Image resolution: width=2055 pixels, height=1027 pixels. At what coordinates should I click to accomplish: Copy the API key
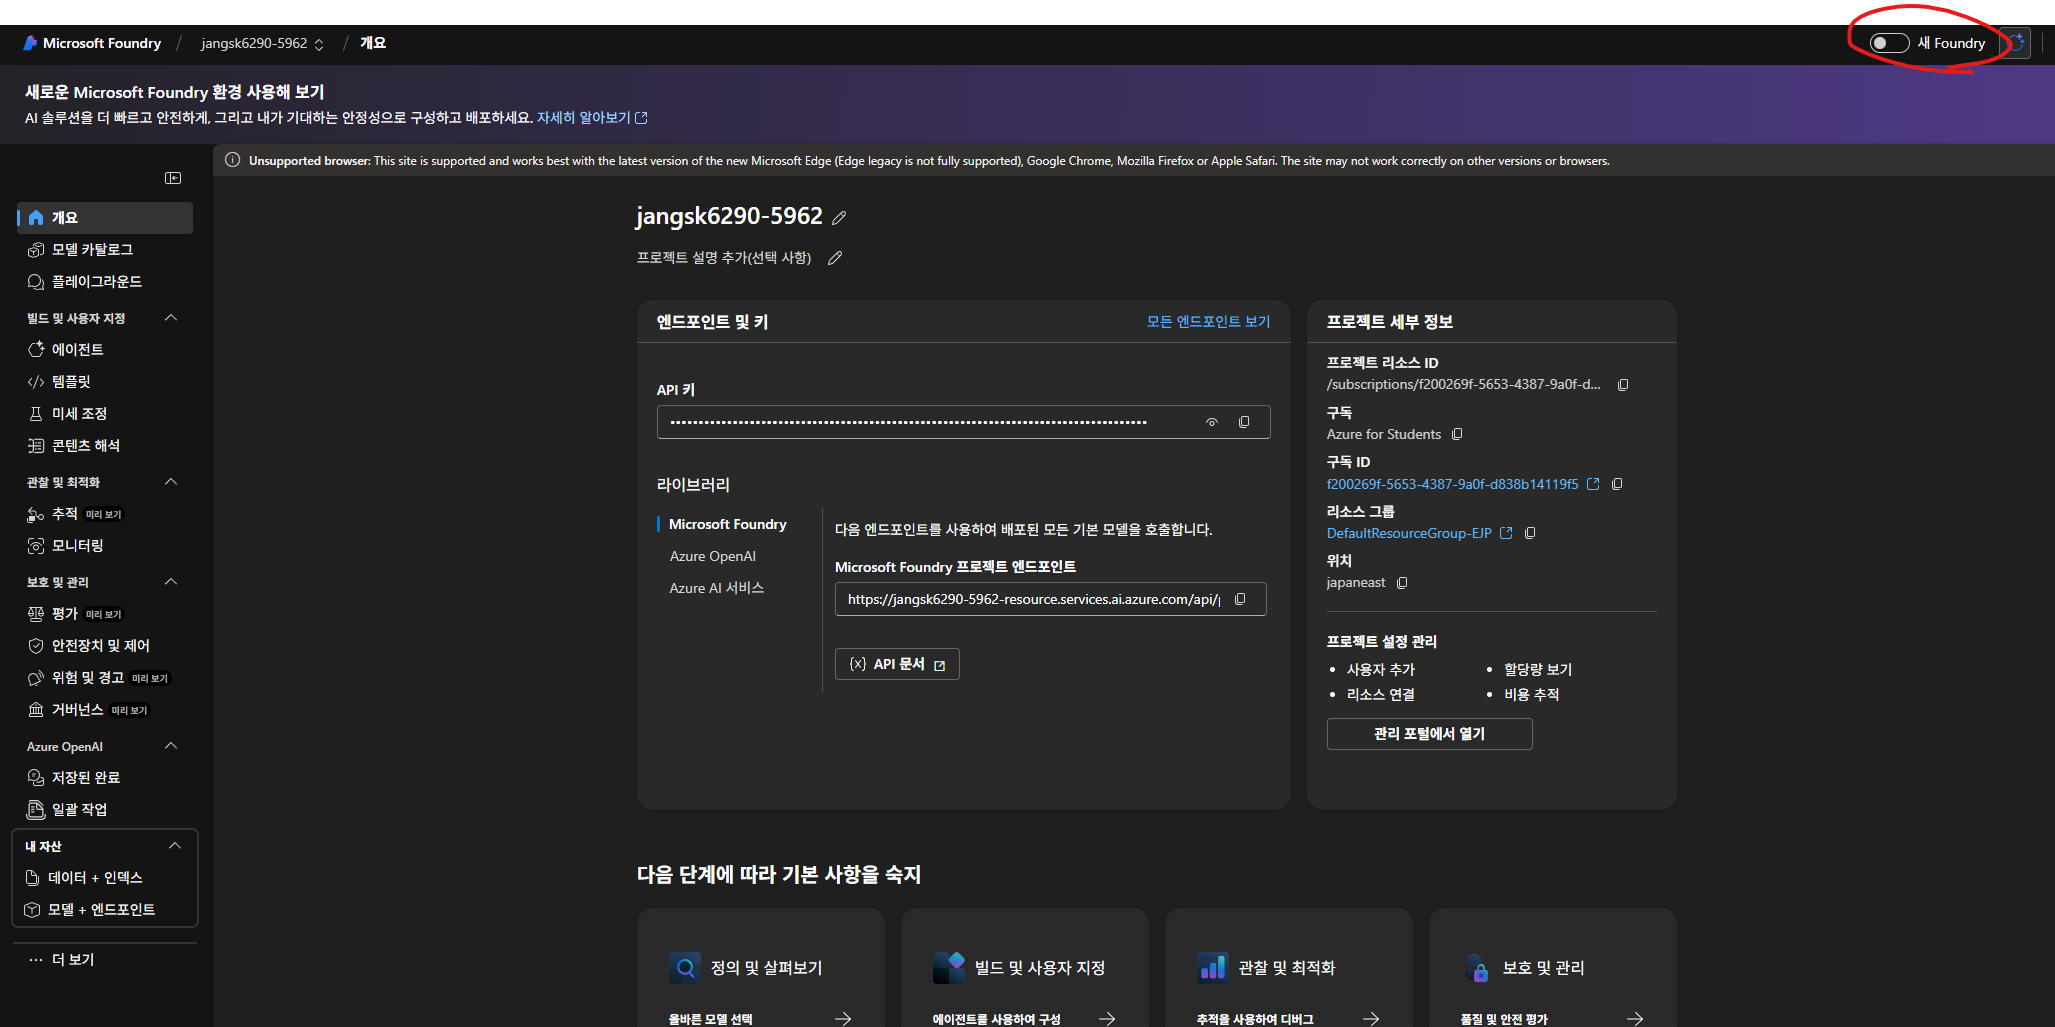(x=1244, y=422)
